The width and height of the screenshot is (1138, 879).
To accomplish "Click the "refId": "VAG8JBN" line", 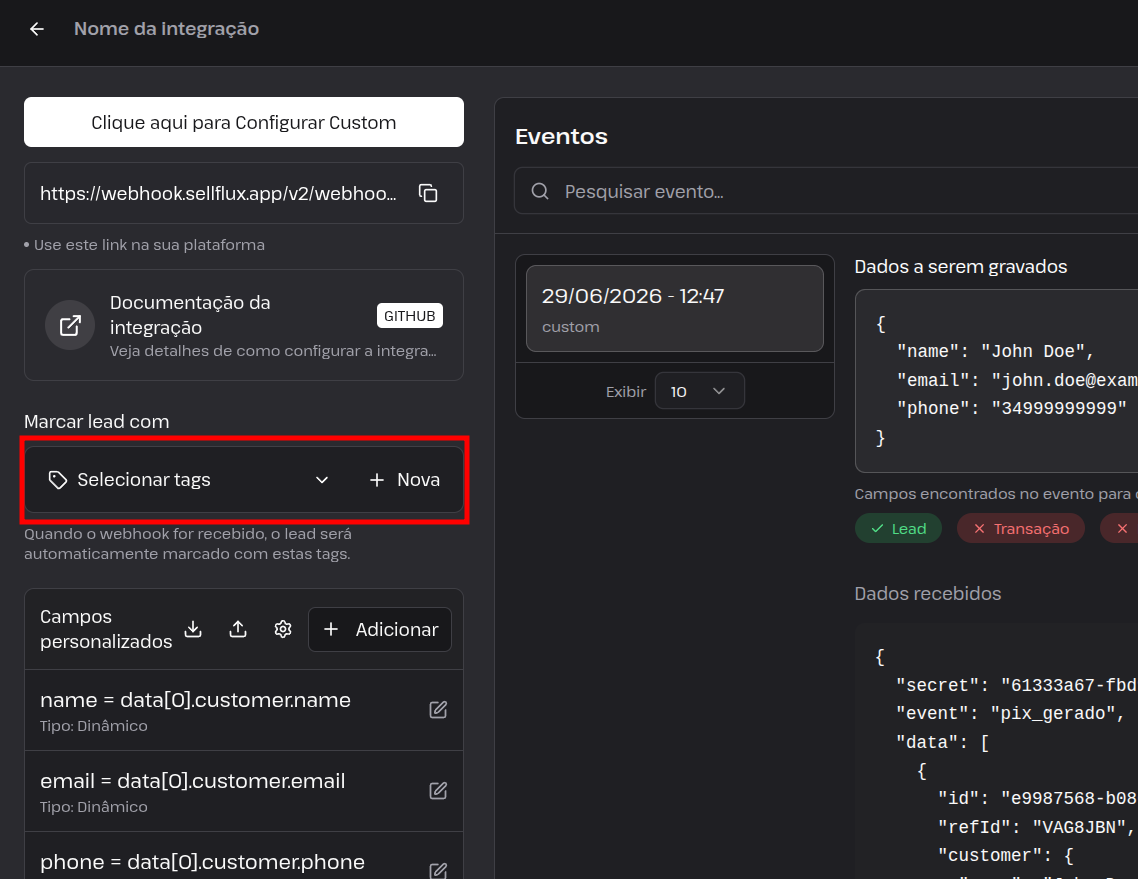I will click(1036, 827).
